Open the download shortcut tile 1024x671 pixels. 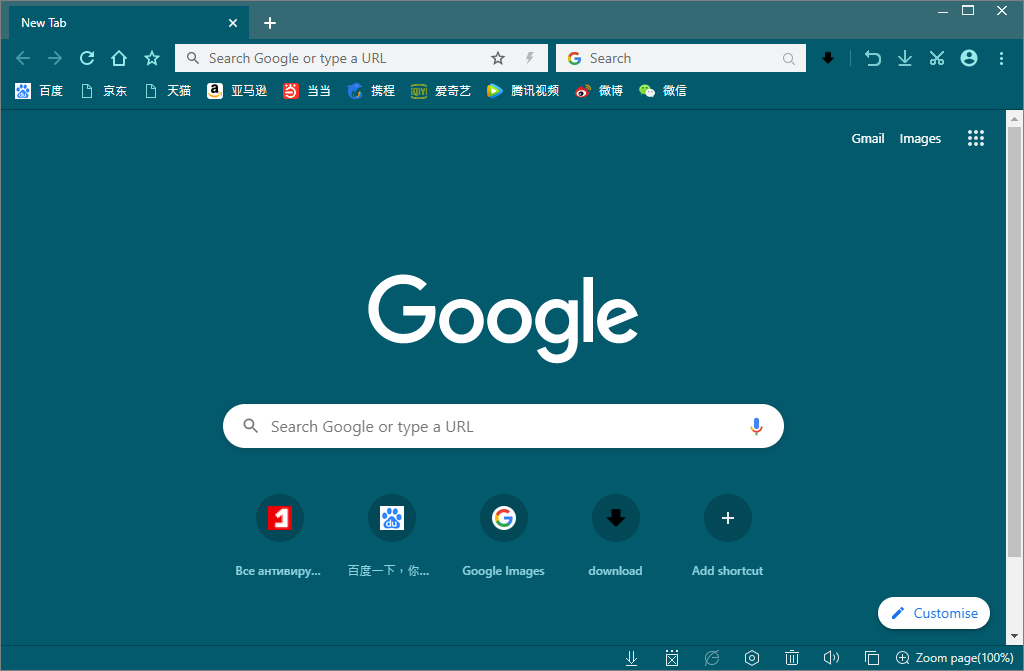[615, 536]
